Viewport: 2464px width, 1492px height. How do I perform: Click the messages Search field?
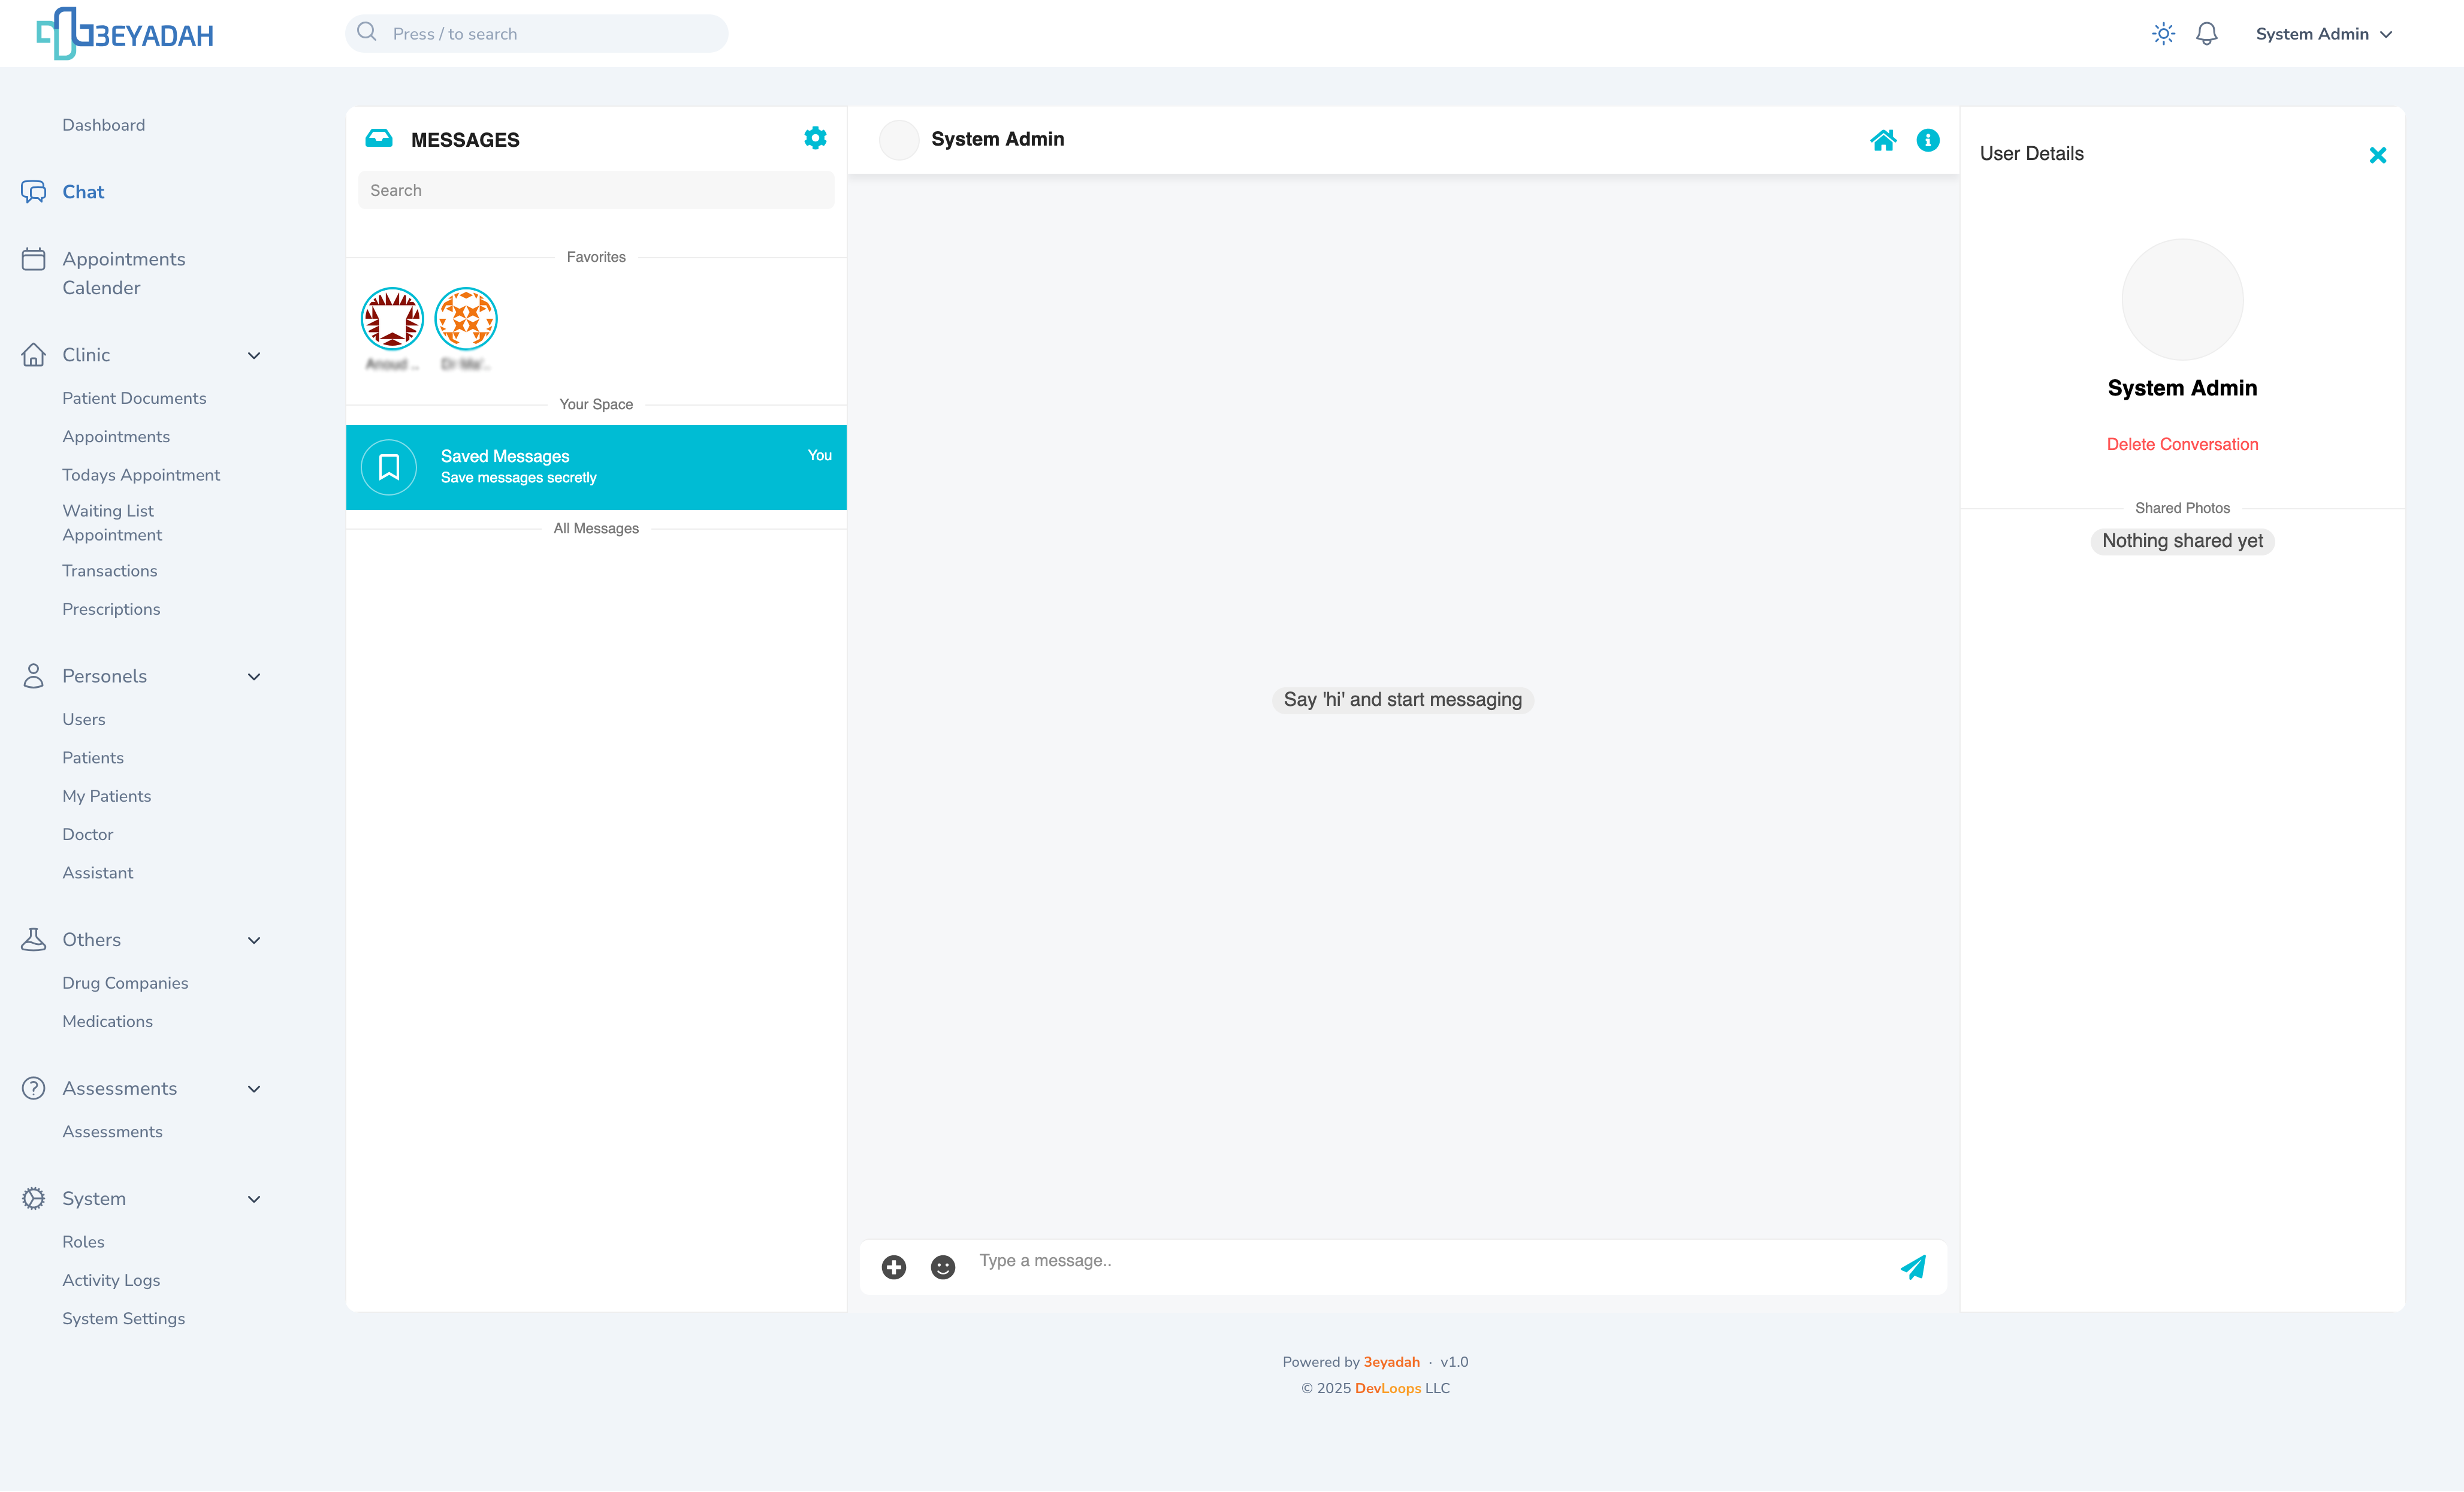point(596,190)
